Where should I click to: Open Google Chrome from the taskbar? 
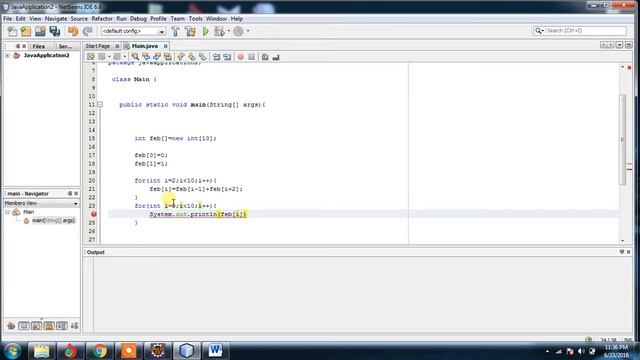point(99,351)
